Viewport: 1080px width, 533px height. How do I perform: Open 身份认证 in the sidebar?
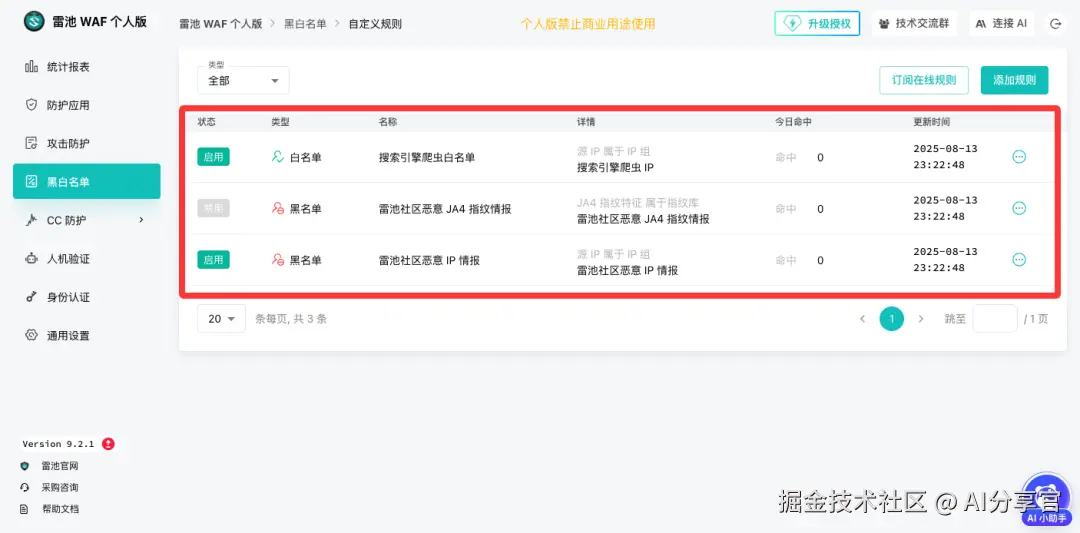click(87, 297)
